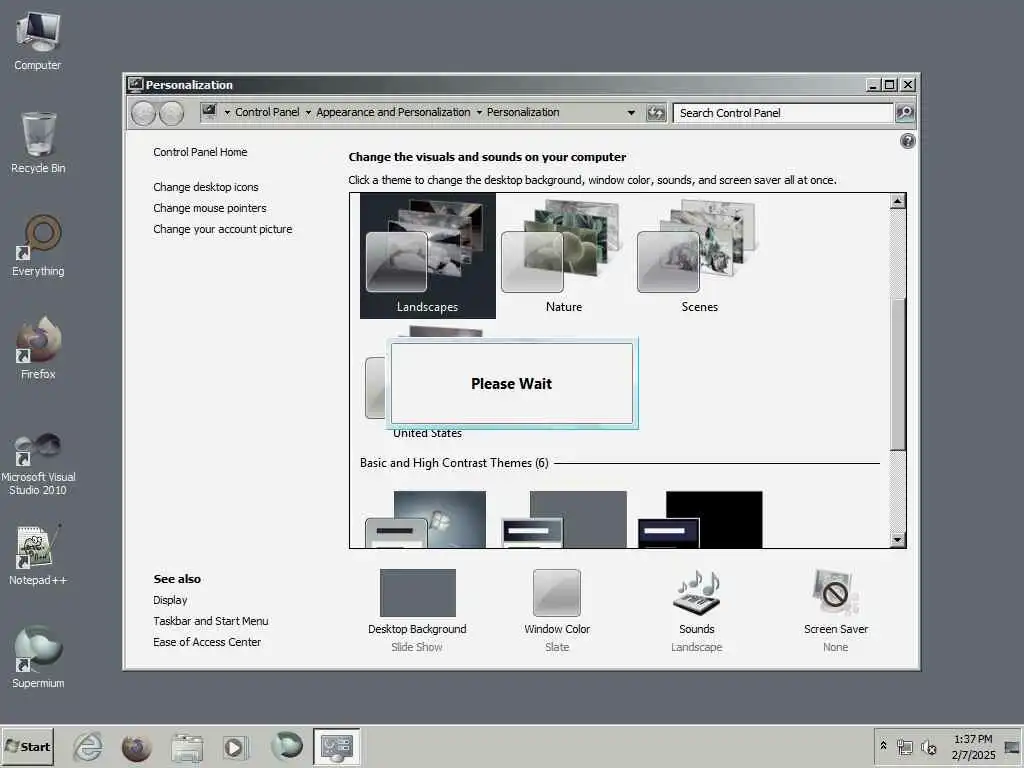Open Firefox from the taskbar
Image resolution: width=1024 pixels, height=768 pixels.
[x=136, y=747]
